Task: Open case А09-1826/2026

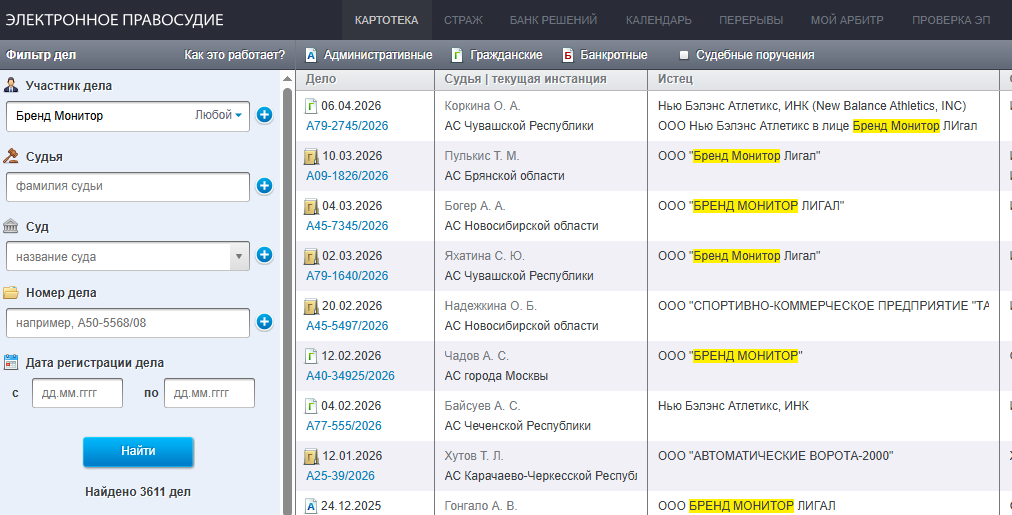Action: 347,176
